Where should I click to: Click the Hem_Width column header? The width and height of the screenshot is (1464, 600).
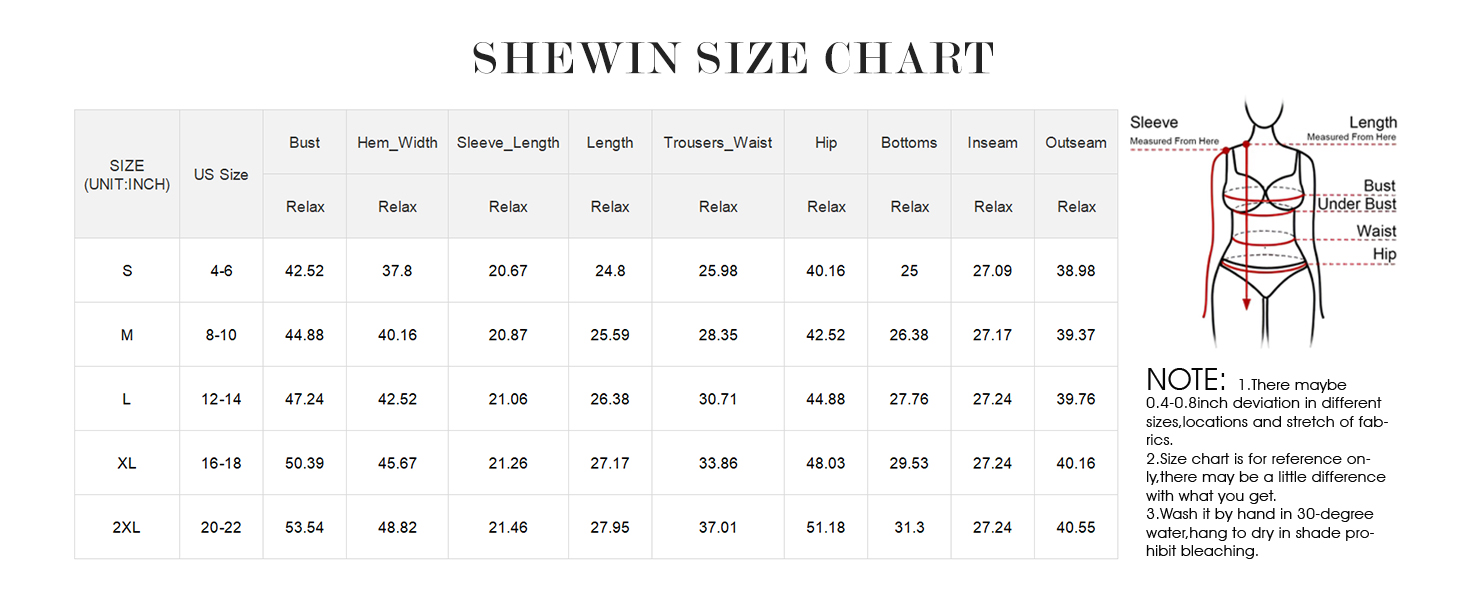coord(397,142)
